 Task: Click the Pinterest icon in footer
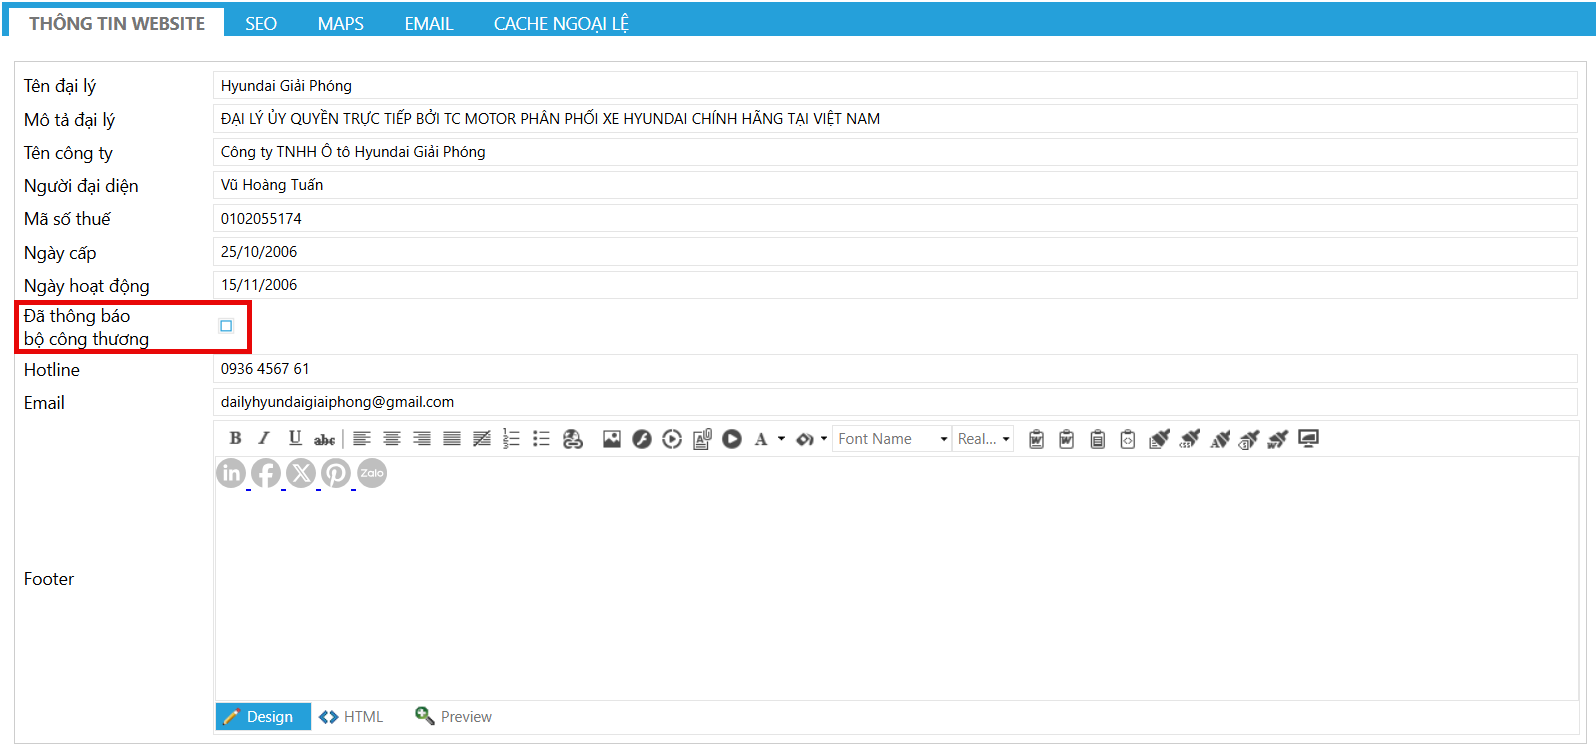[336, 473]
